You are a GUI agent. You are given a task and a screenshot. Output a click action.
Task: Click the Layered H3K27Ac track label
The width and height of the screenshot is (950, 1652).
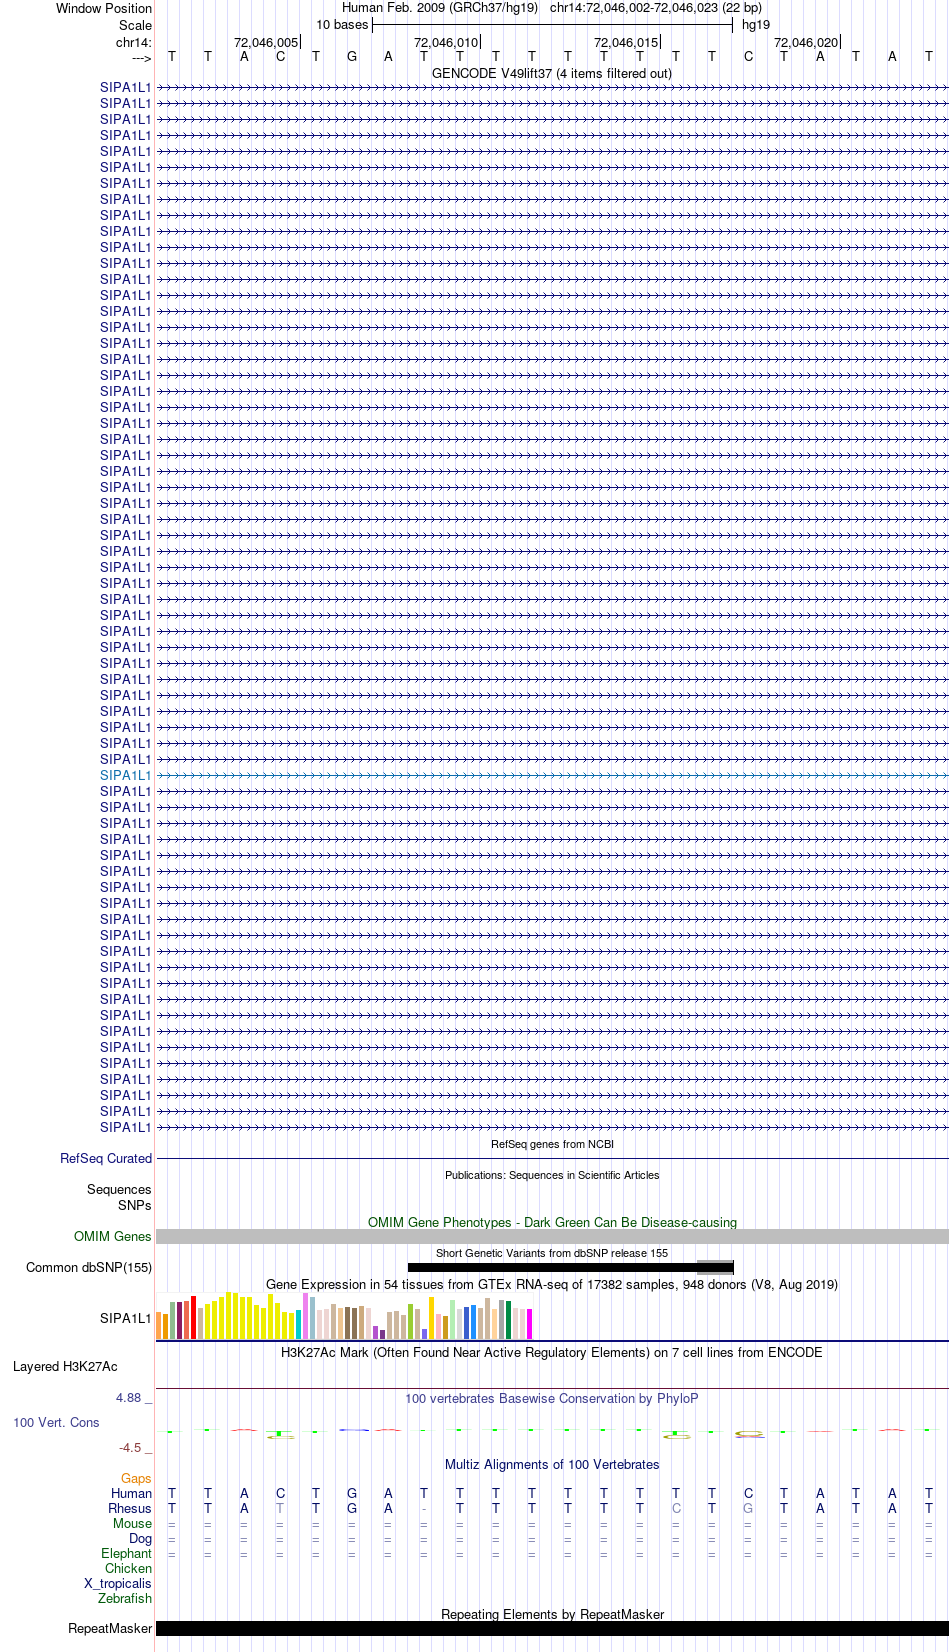point(65,1366)
